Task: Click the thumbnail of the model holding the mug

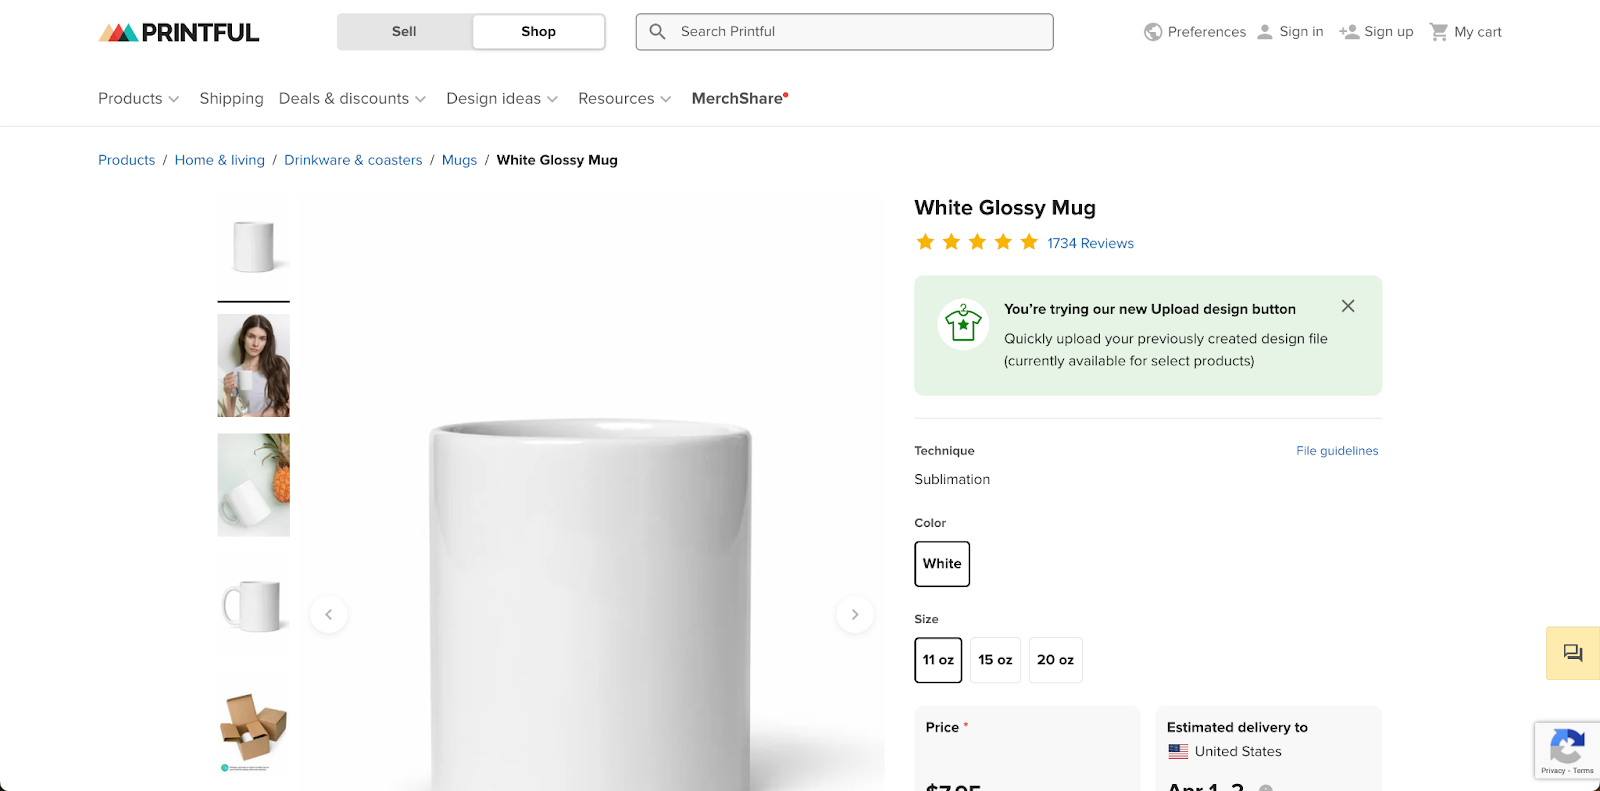Action: (x=253, y=365)
